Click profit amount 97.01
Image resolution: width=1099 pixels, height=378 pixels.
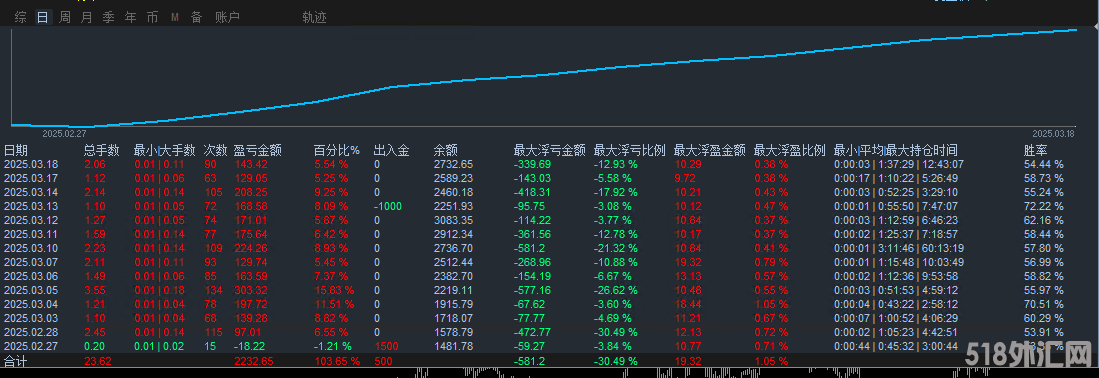coord(248,332)
